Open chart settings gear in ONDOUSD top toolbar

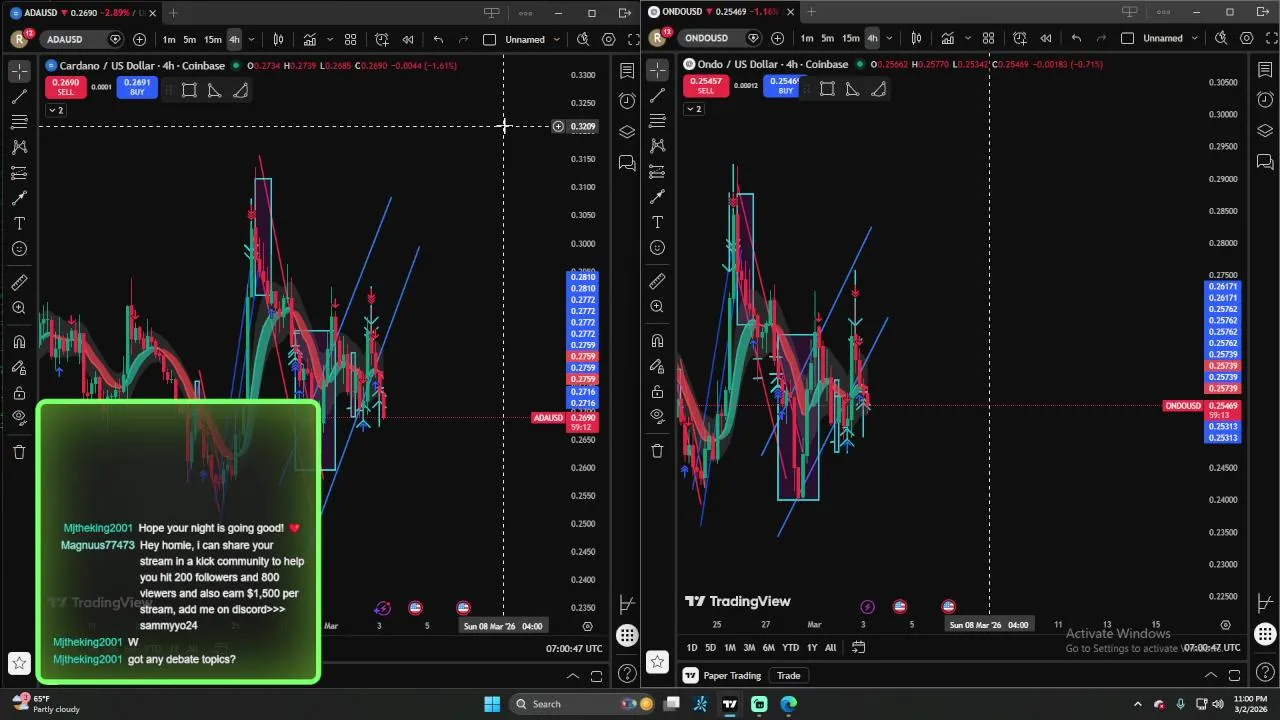point(1246,38)
